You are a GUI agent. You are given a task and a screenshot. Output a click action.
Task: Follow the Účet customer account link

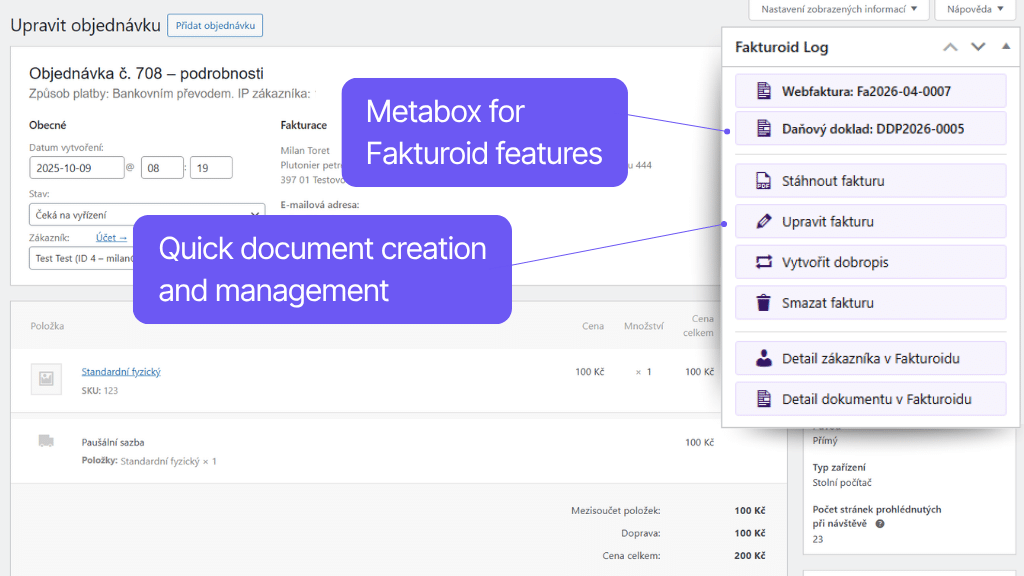(x=111, y=238)
